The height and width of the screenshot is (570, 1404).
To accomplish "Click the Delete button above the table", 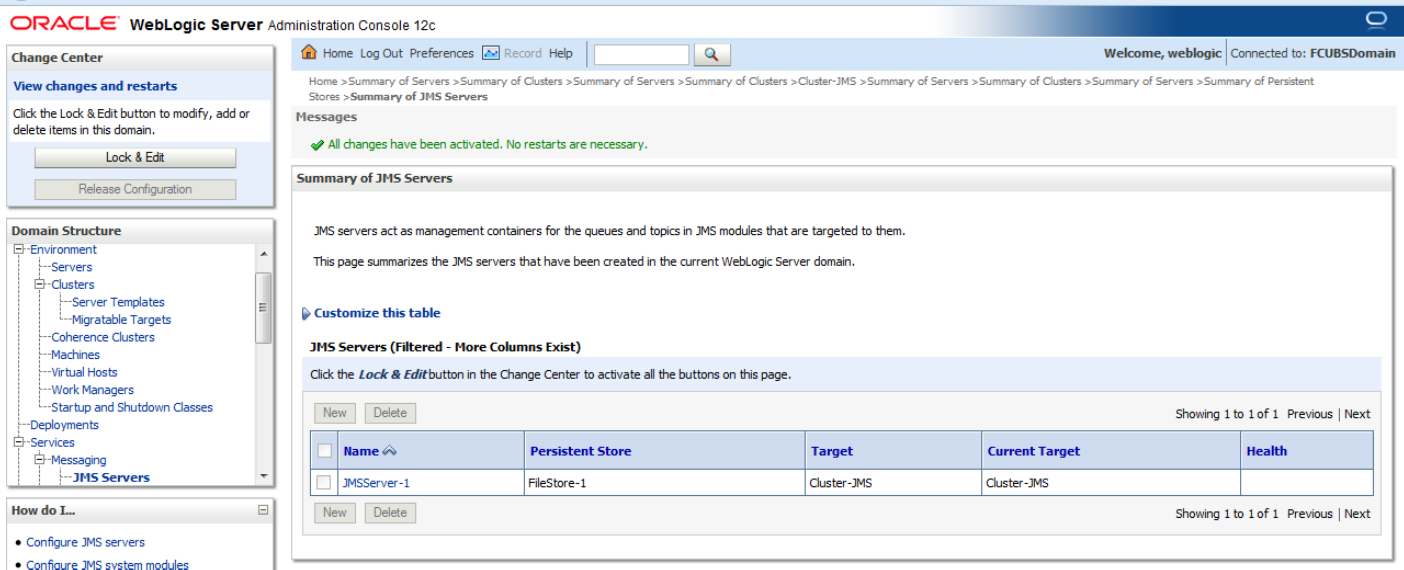I will point(390,413).
